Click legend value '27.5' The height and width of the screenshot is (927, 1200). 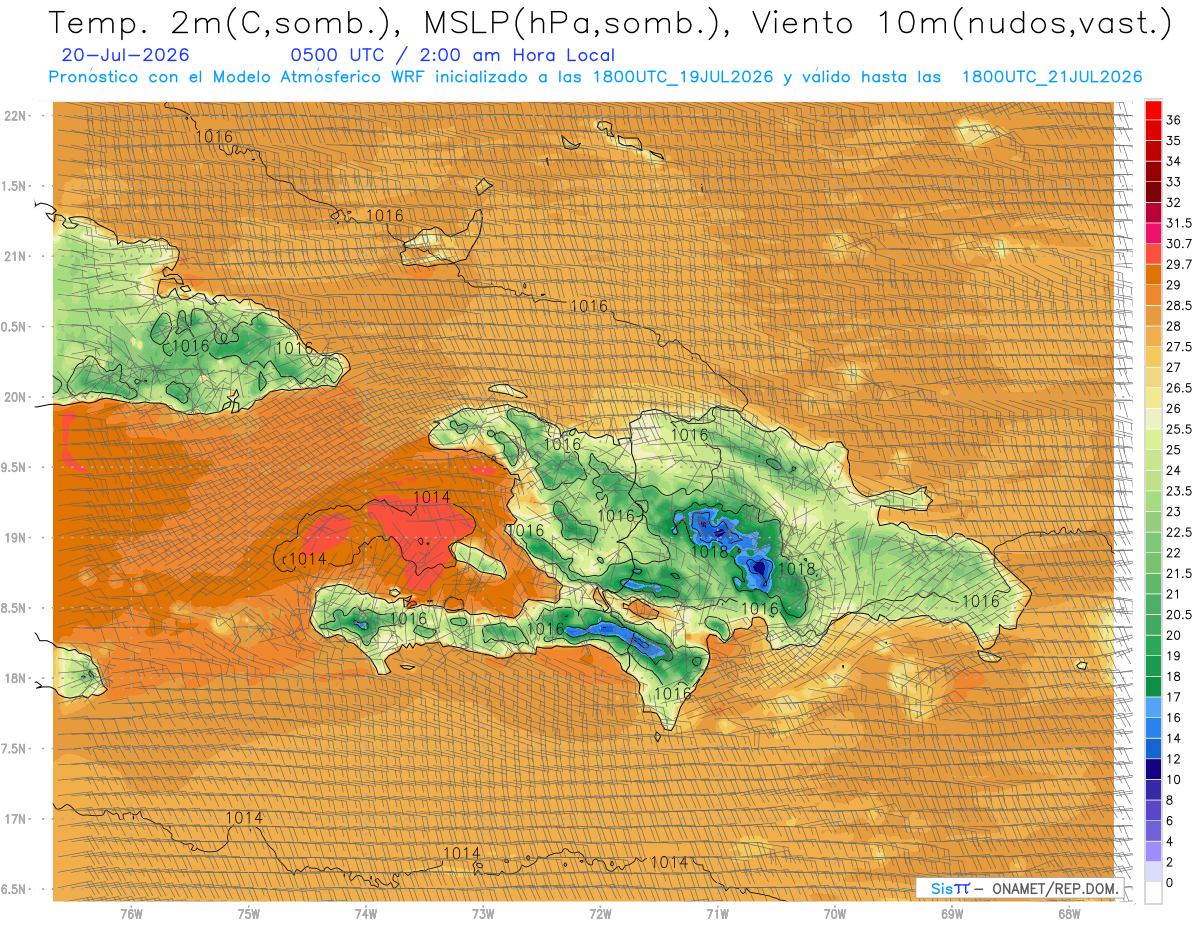click(x=1179, y=346)
